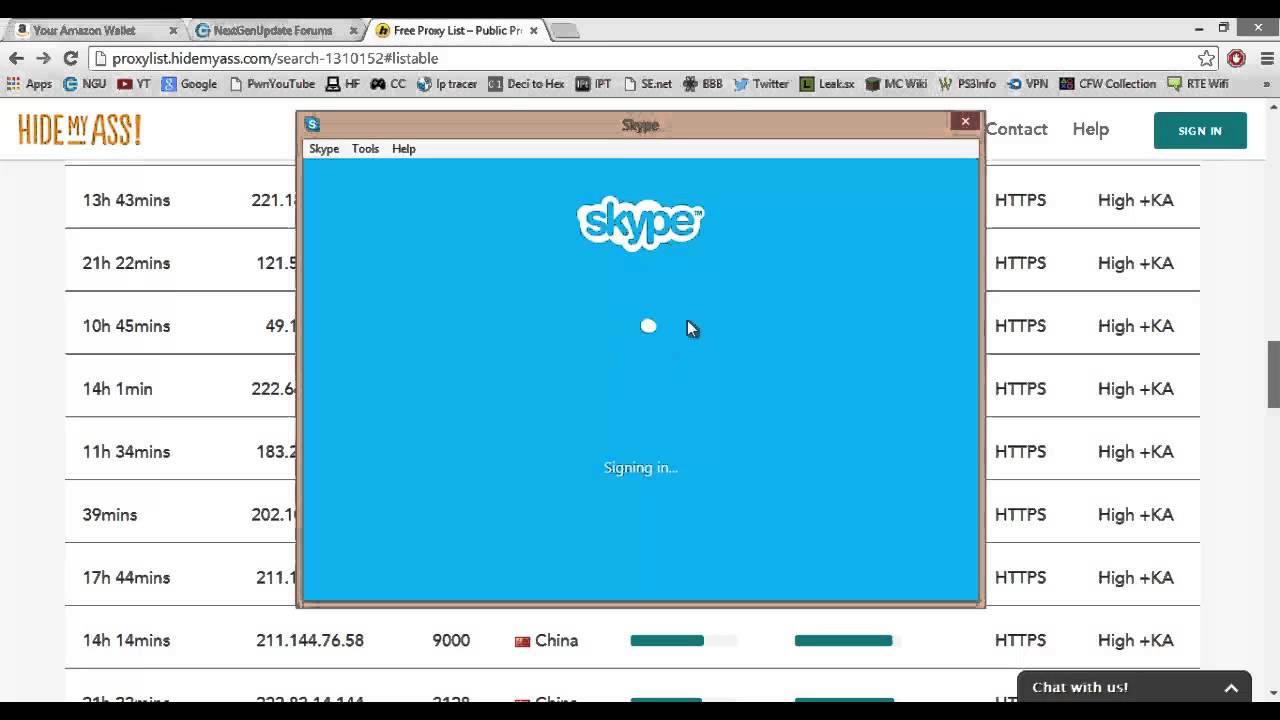The height and width of the screenshot is (720, 1280).
Task: Close the NextGenUpdate Forums tab
Action: 353,31
